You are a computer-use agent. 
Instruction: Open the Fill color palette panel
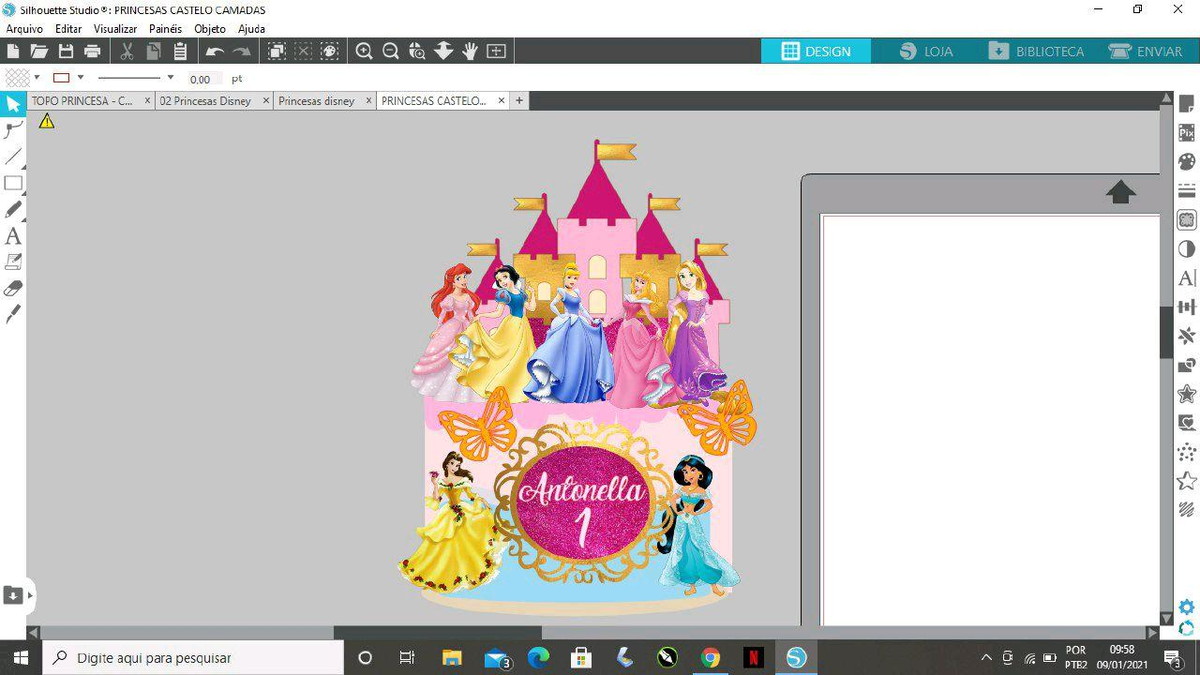(1187, 162)
